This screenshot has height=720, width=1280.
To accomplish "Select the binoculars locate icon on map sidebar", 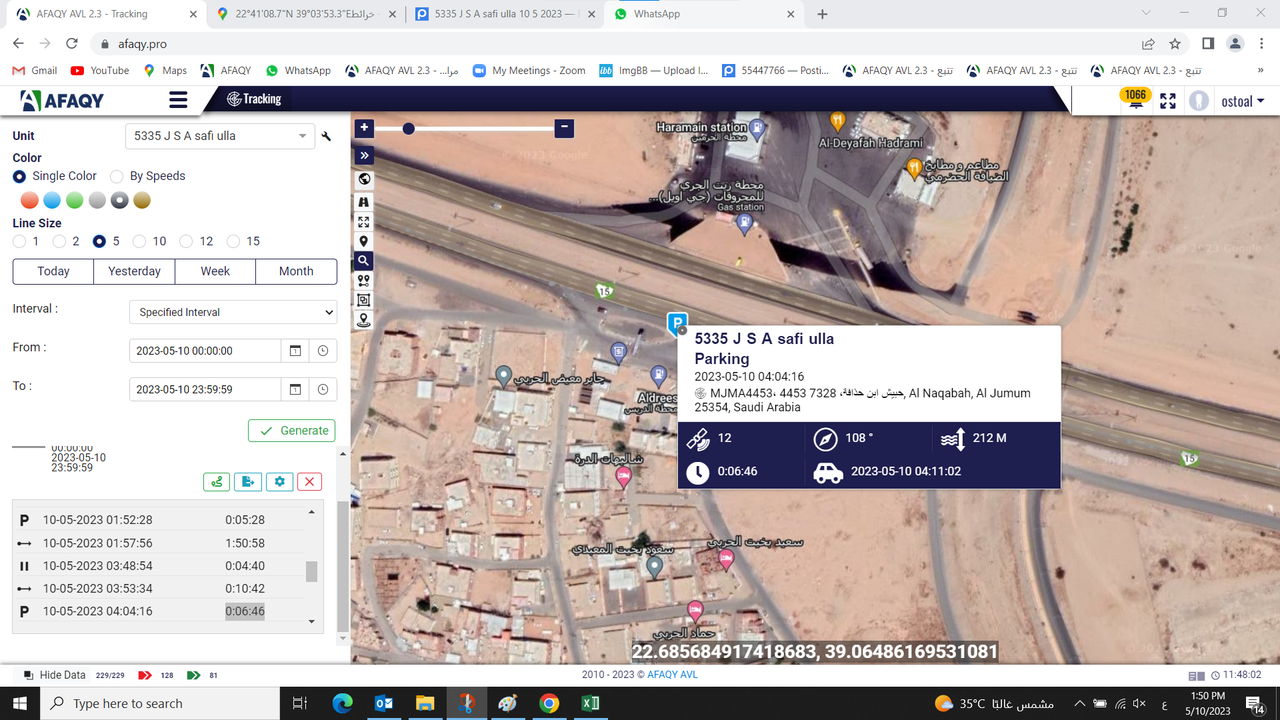I will click(x=363, y=201).
